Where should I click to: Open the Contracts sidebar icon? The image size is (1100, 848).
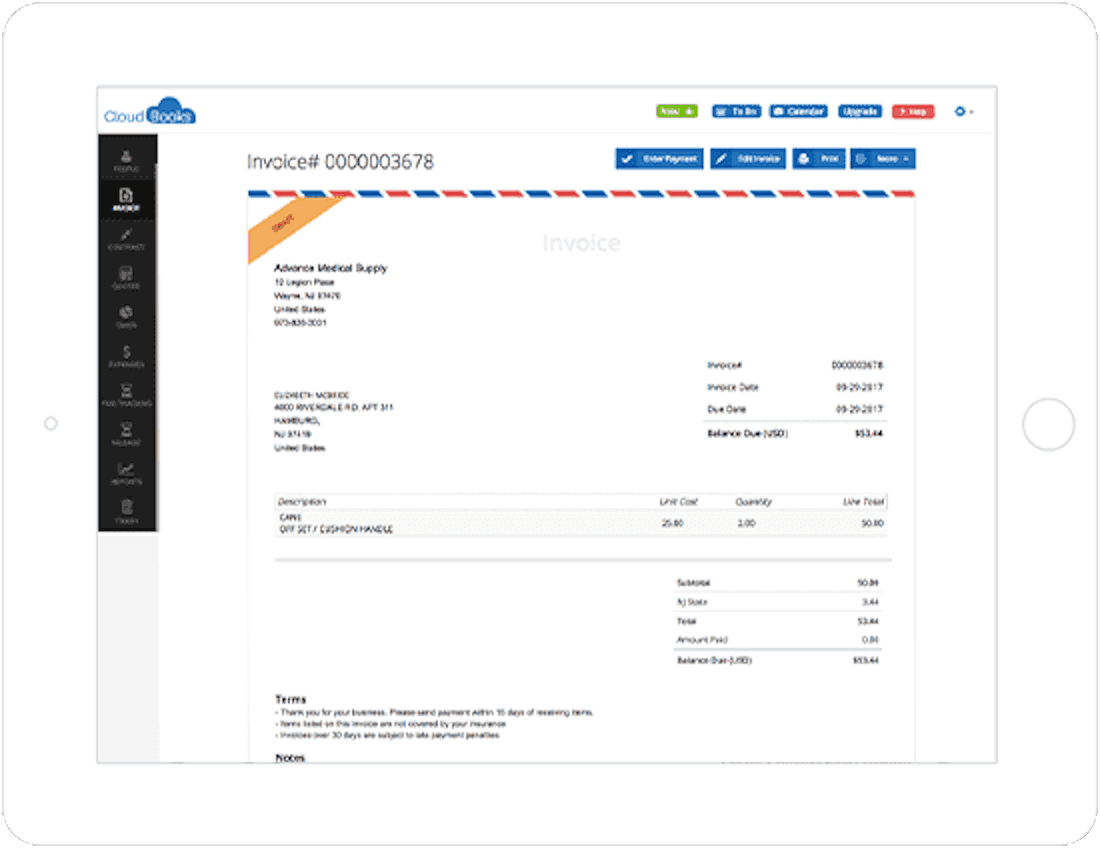click(x=127, y=238)
